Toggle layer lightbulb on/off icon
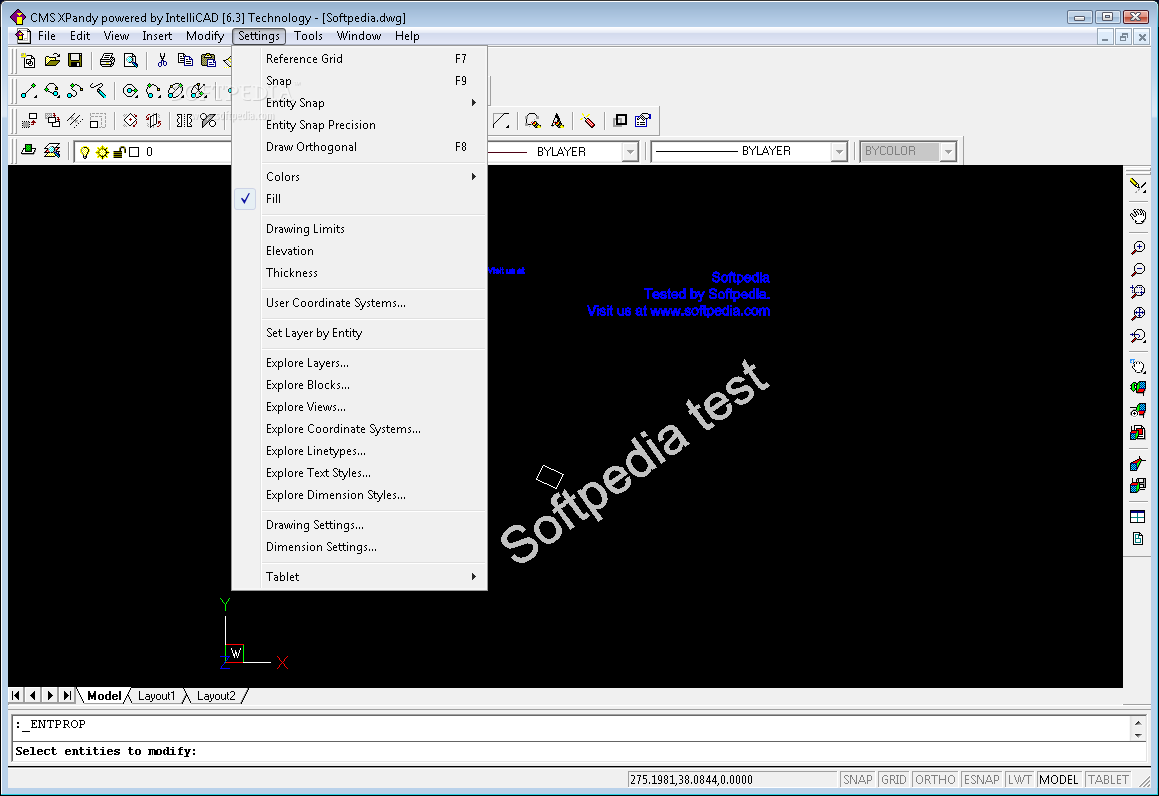 pyautogui.click(x=85, y=152)
